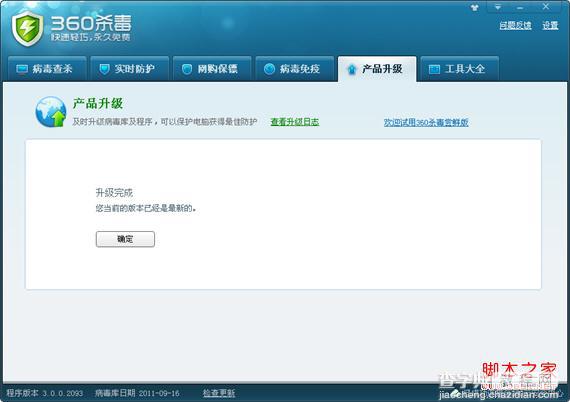Click the 确定 button
Image resolution: width=570 pixels, height=402 pixels.
click(125, 239)
